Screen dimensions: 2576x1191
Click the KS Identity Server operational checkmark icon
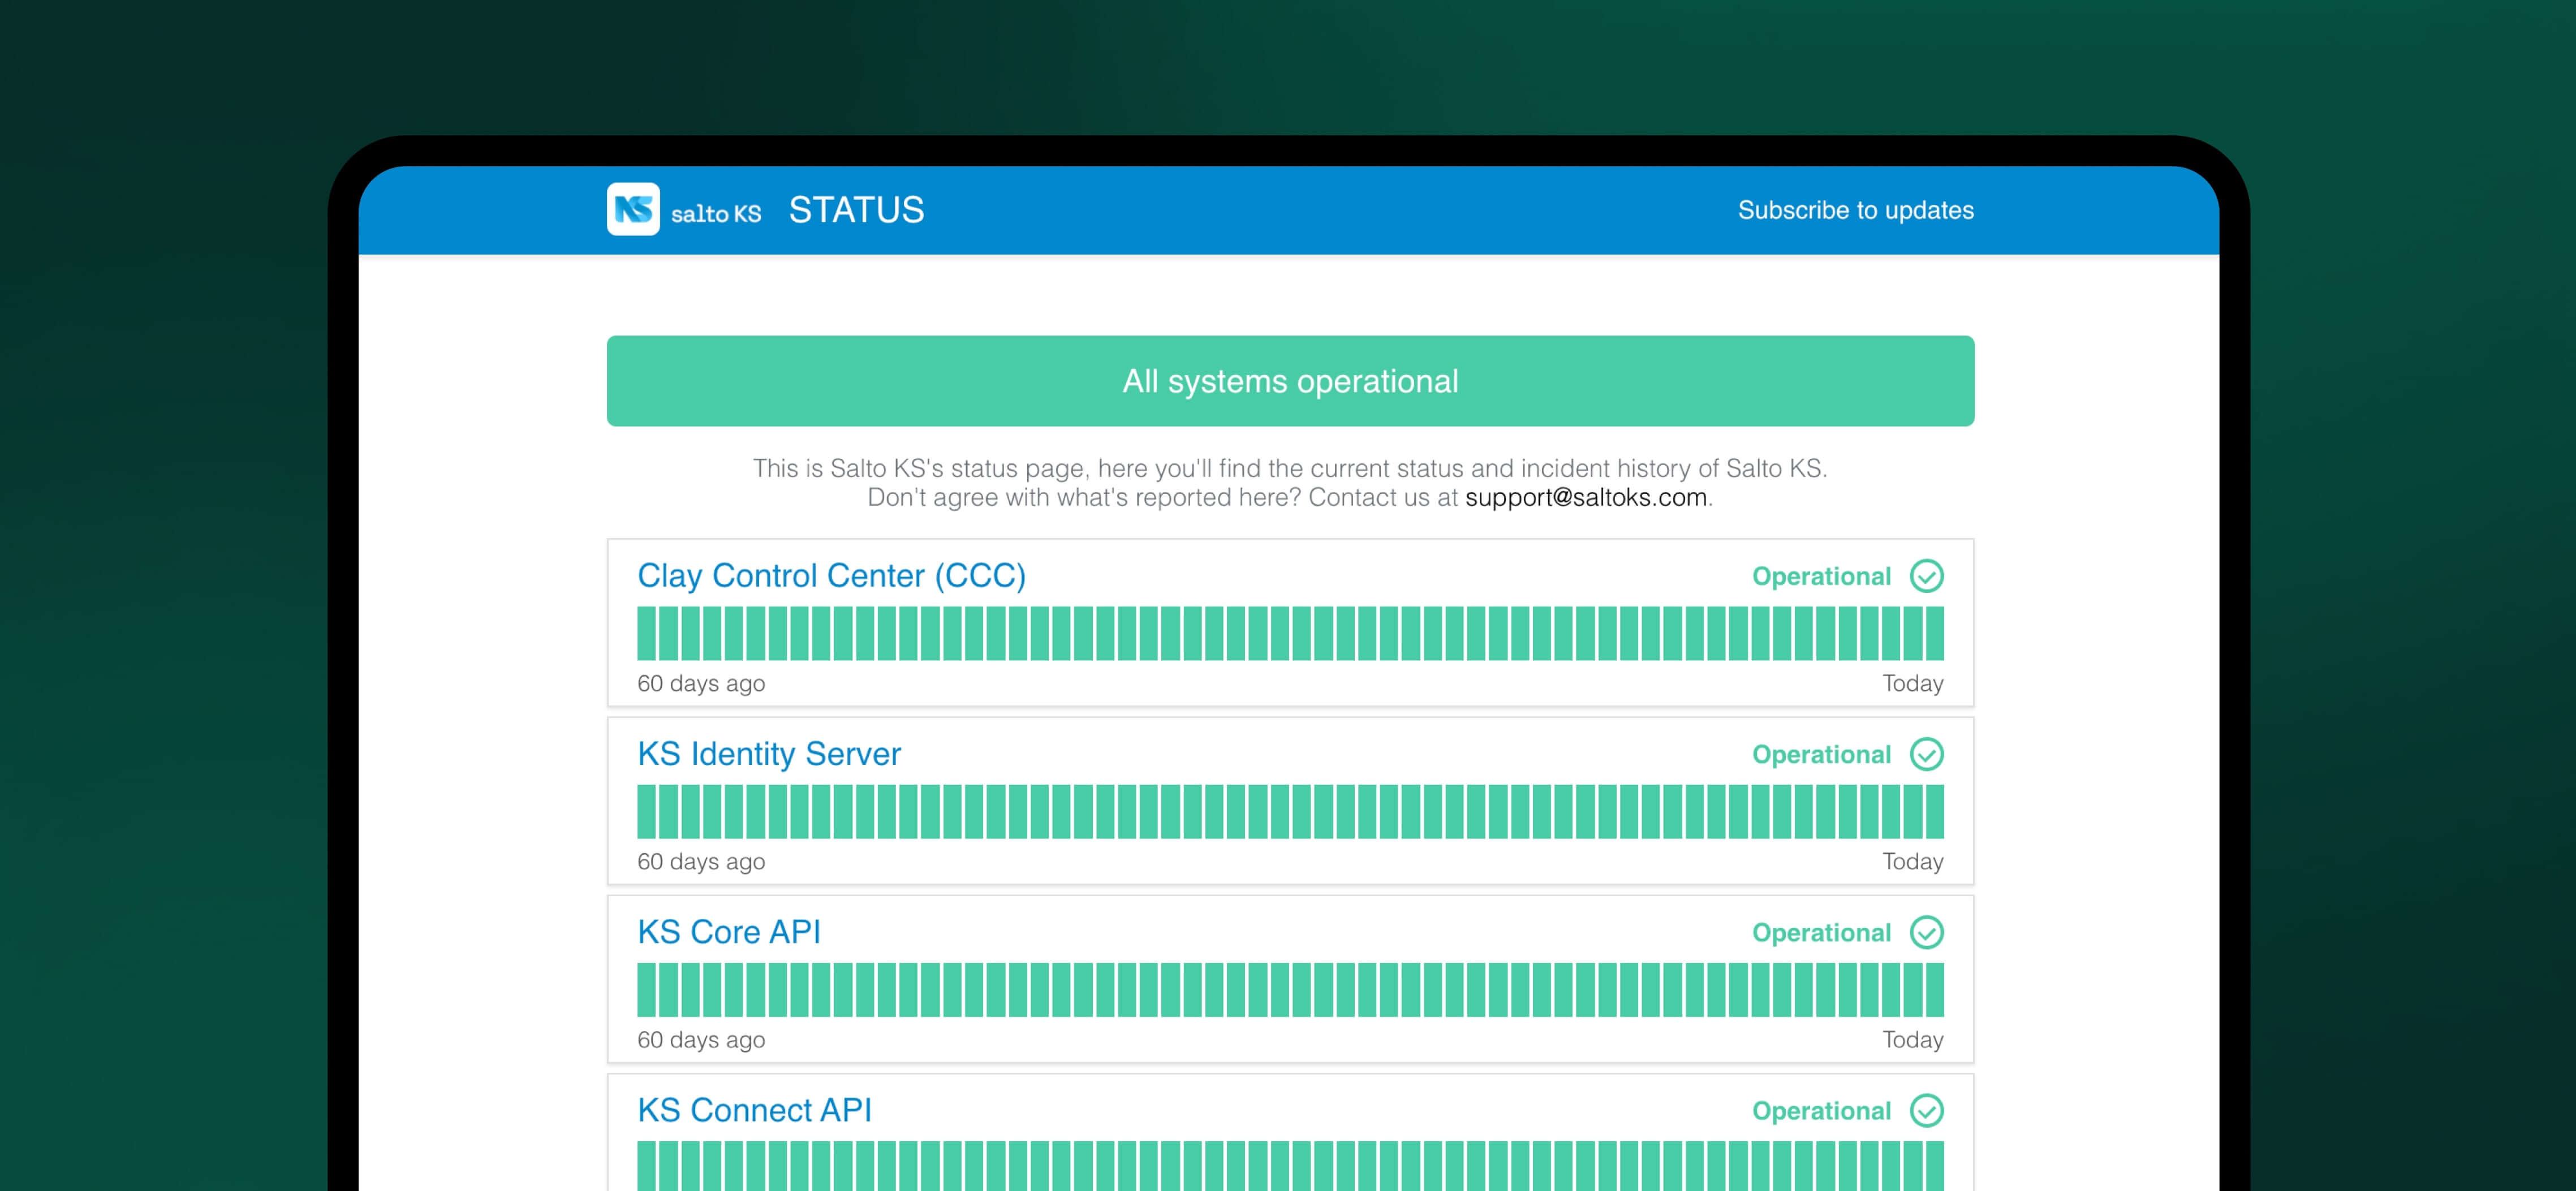coord(1926,754)
